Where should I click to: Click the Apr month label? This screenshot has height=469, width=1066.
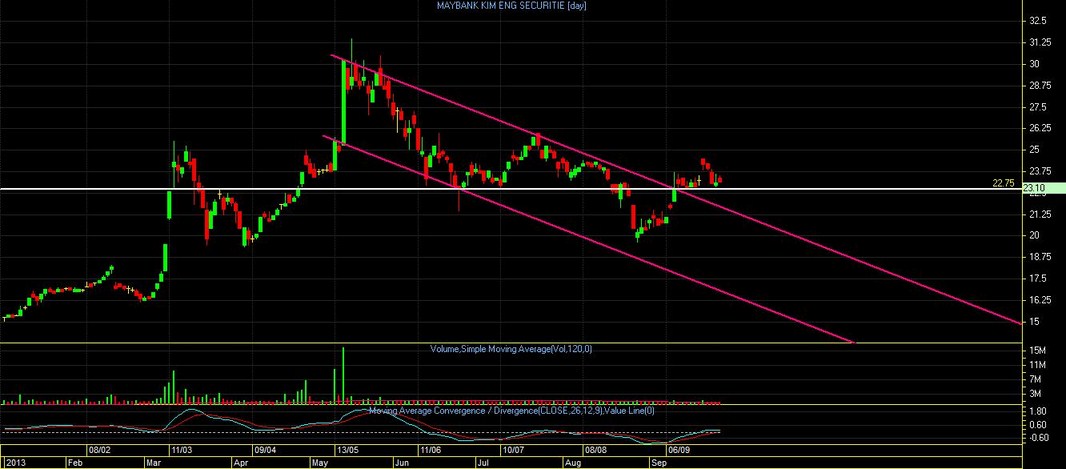[241, 462]
